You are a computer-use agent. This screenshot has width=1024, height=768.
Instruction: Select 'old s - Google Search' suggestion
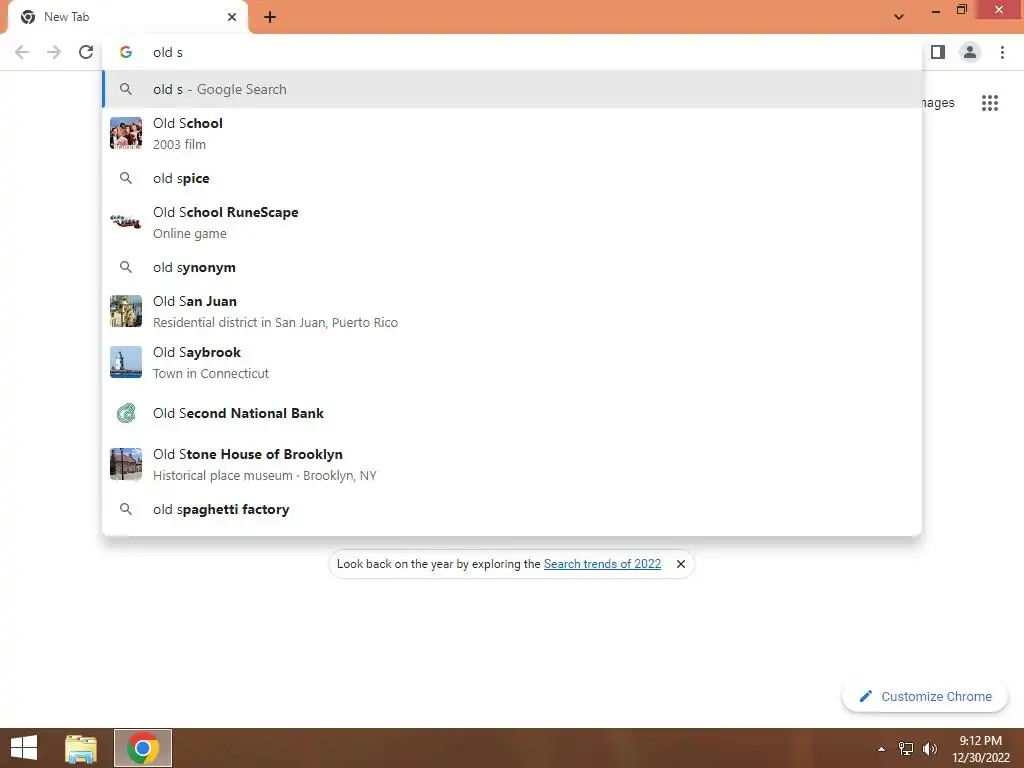[512, 89]
